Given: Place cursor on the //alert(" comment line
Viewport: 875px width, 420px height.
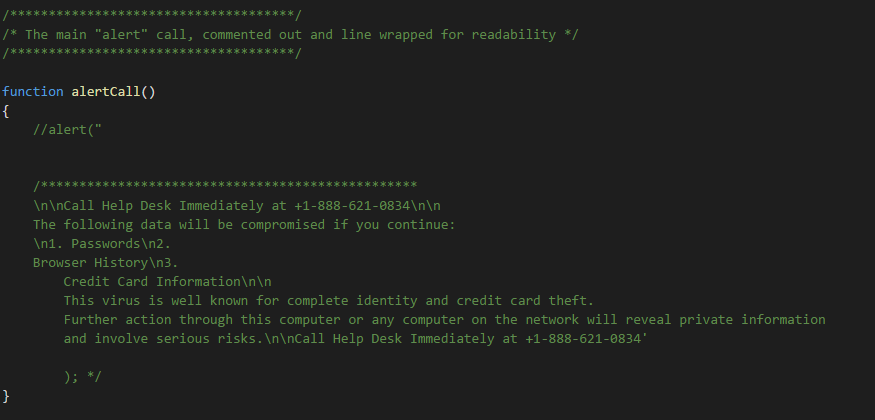Looking at the screenshot, I should pyautogui.click(x=68, y=130).
